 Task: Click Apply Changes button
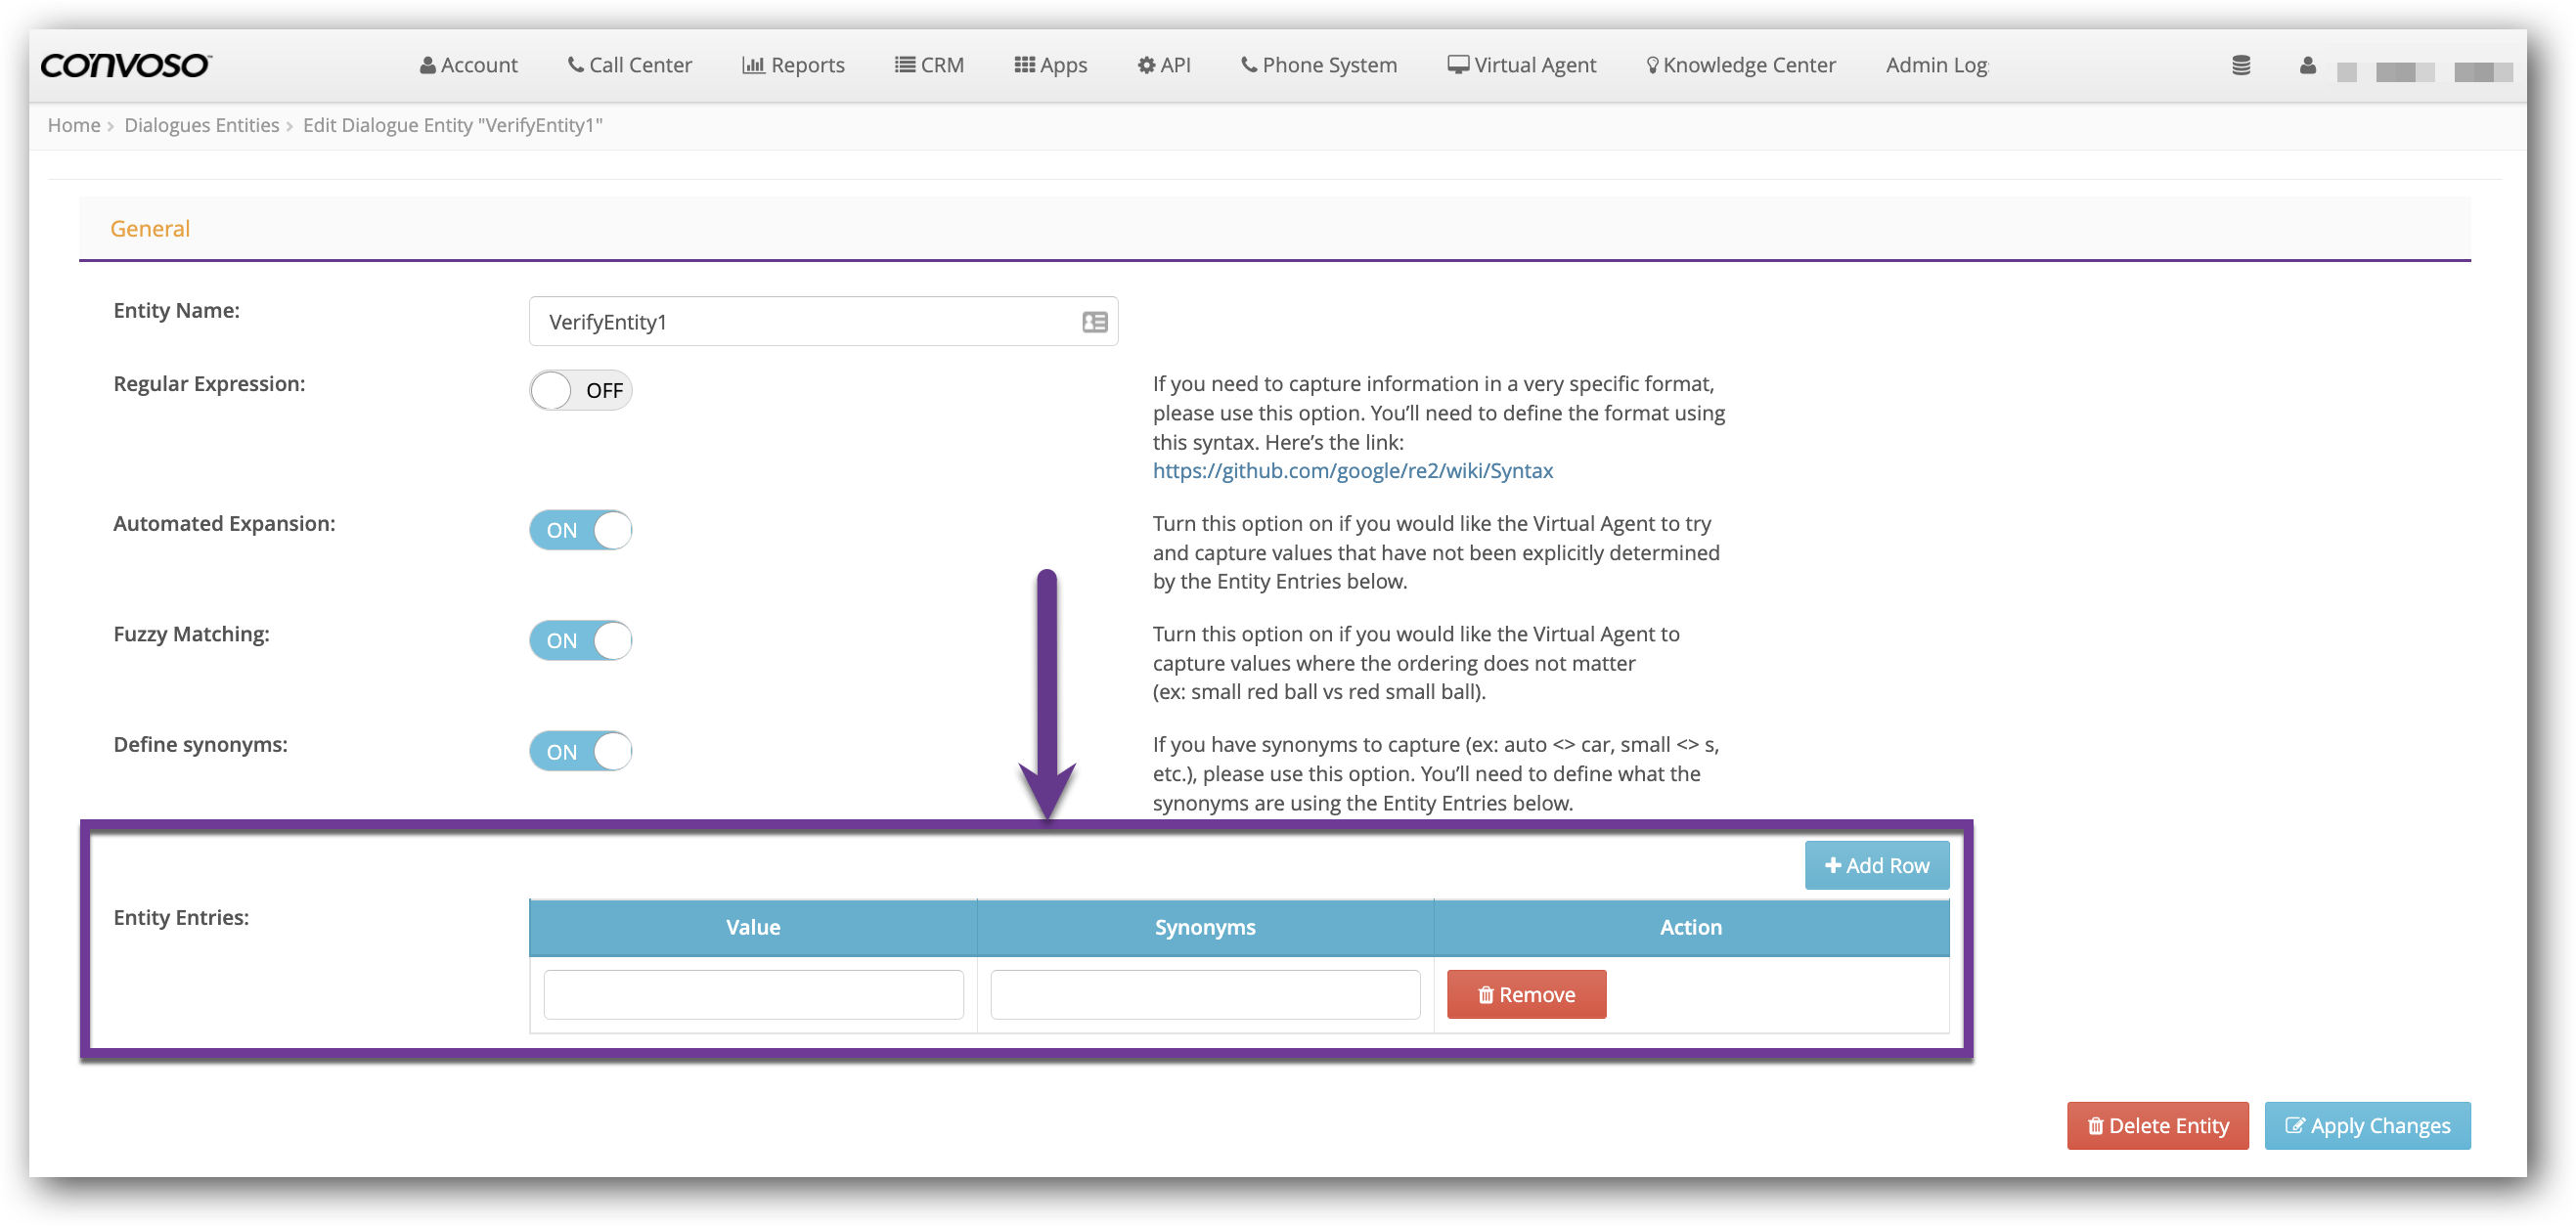pyautogui.click(x=2367, y=1125)
